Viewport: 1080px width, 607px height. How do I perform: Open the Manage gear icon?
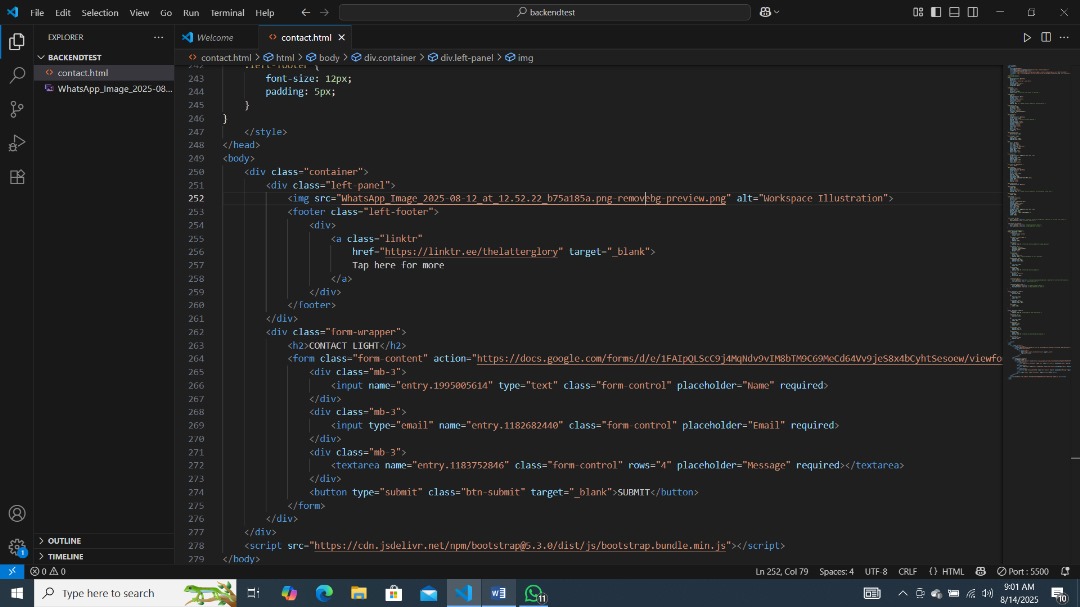pyautogui.click(x=17, y=547)
